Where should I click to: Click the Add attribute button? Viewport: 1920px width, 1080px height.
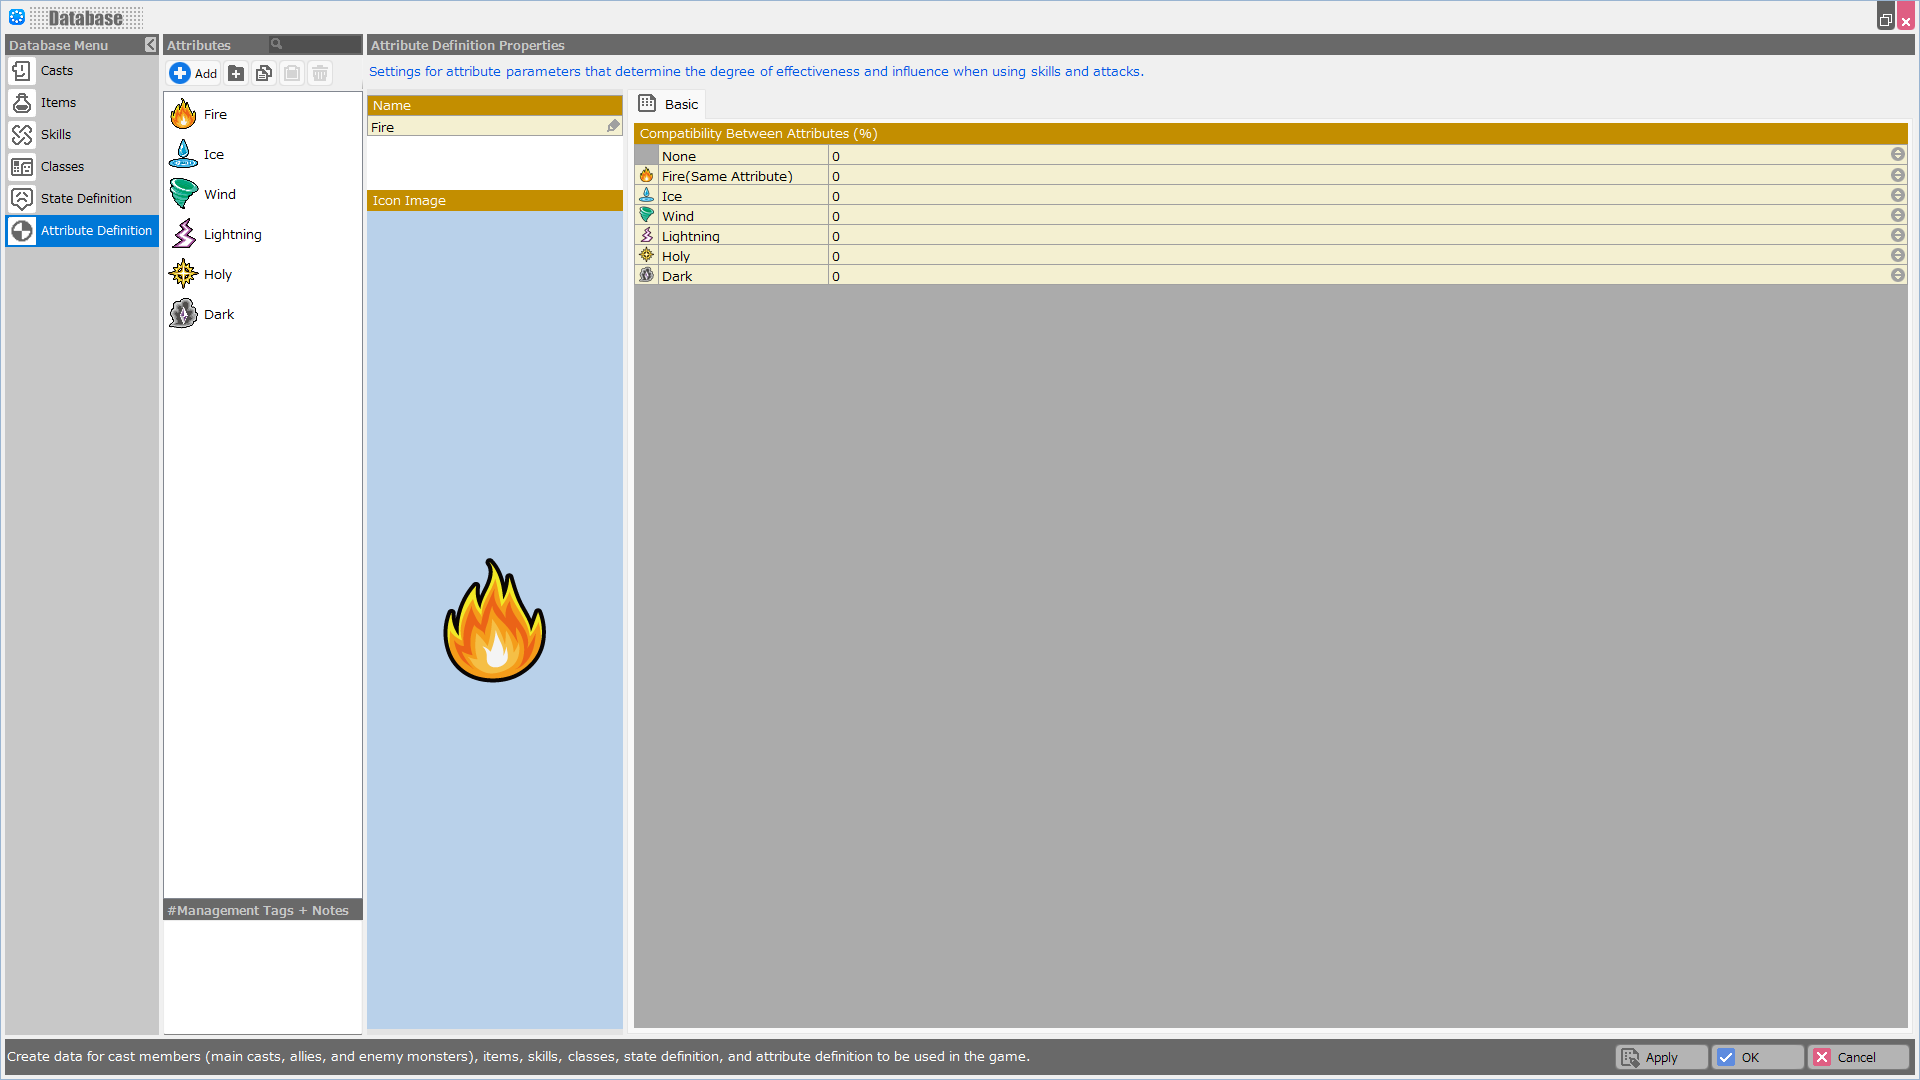[x=194, y=73]
